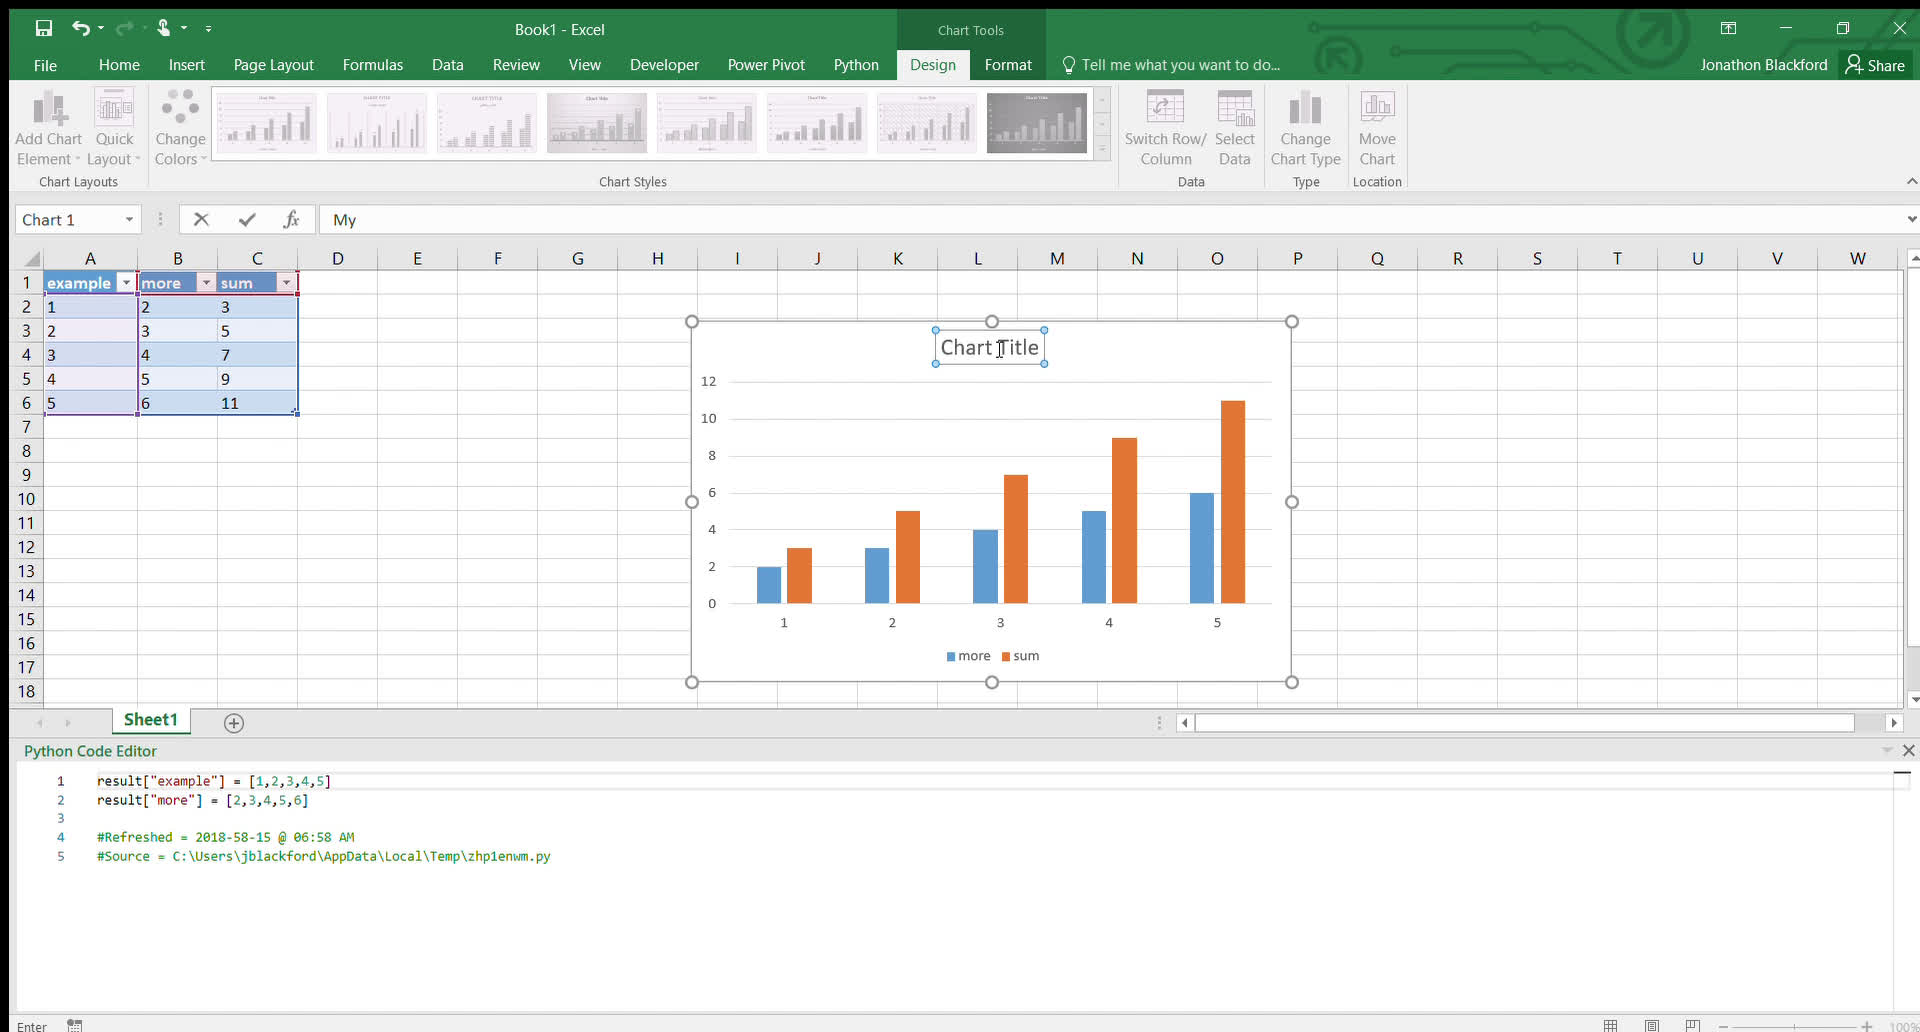
Task: Open the 'sum' column filter dropdown
Action: [287, 283]
